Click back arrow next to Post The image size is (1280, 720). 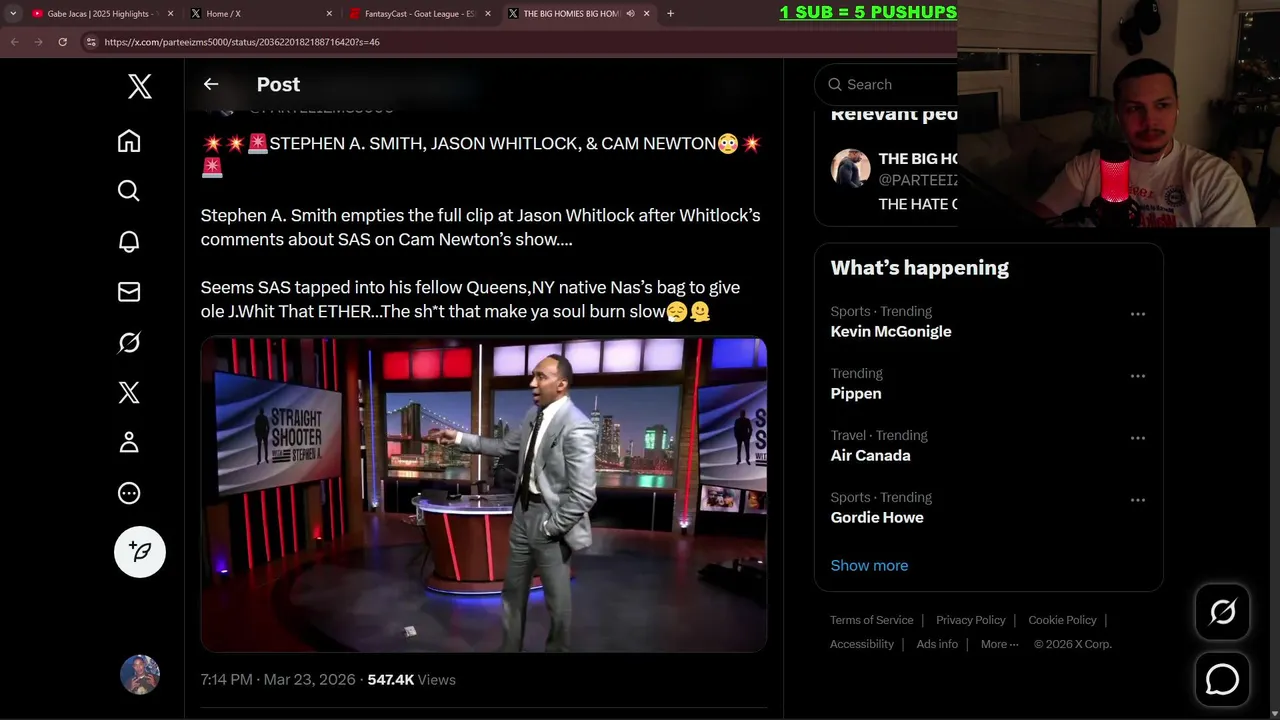(x=211, y=85)
